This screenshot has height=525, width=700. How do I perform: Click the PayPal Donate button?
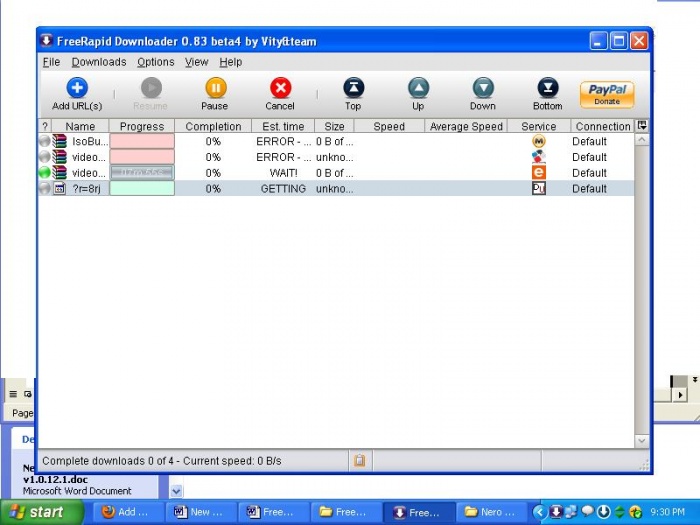(x=607, y=95)
